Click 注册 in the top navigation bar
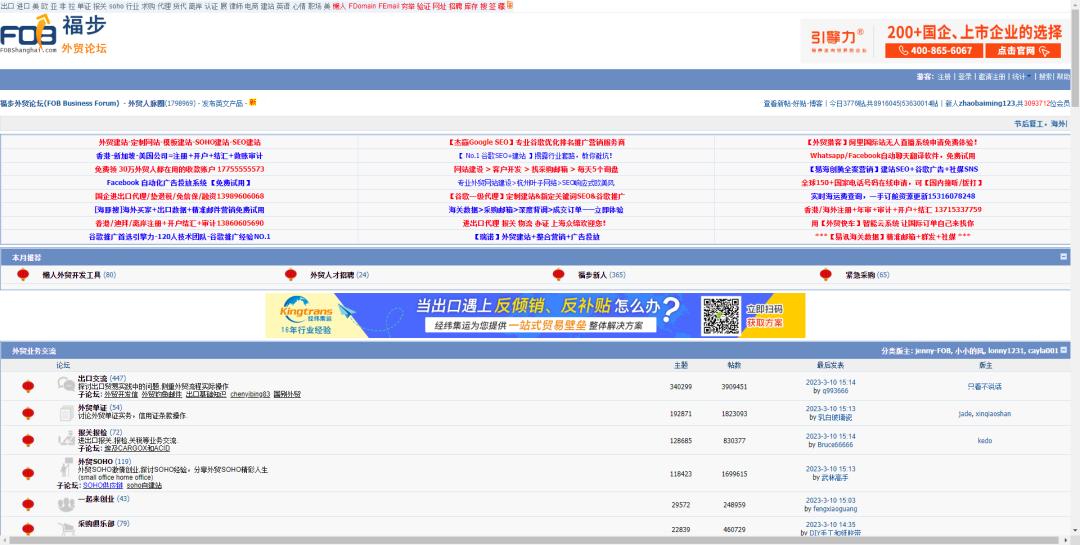 944,76
